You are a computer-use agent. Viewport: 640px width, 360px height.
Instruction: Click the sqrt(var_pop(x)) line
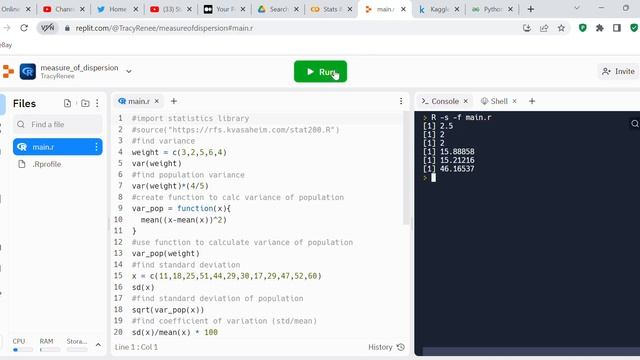click(x=168, y=310)
